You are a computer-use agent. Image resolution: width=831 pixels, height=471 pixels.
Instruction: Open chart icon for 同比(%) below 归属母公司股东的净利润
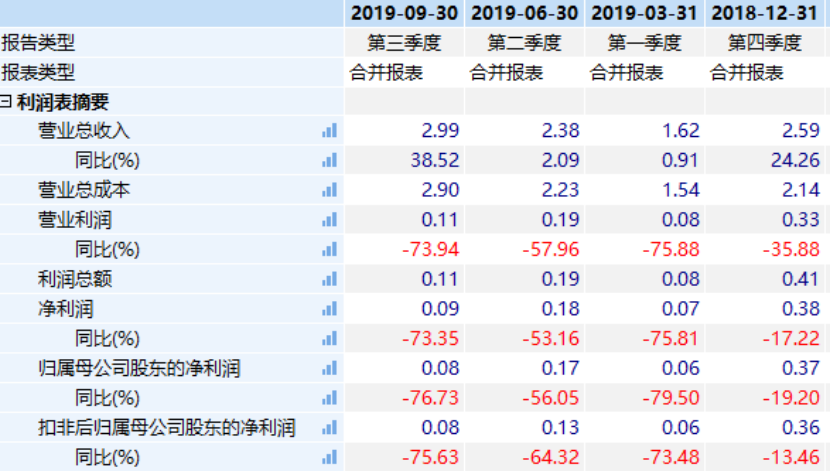tap(329, 397)
